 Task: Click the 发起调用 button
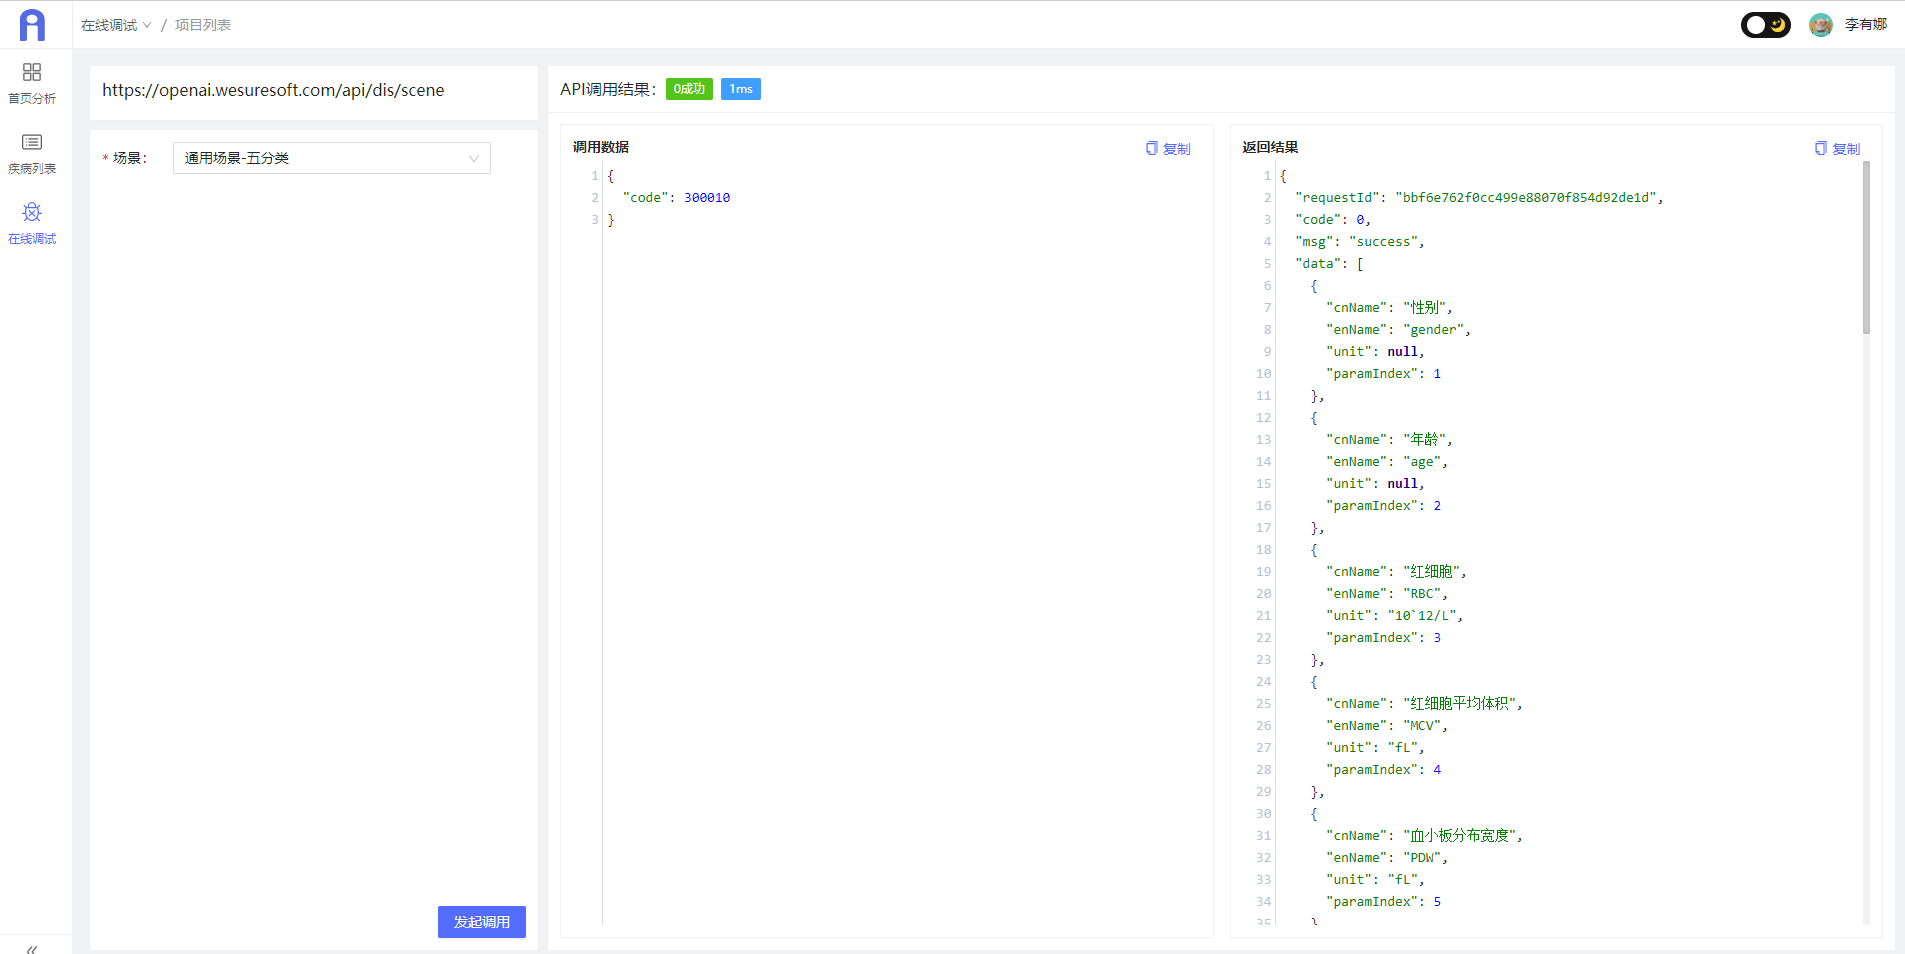pos(481,921)
